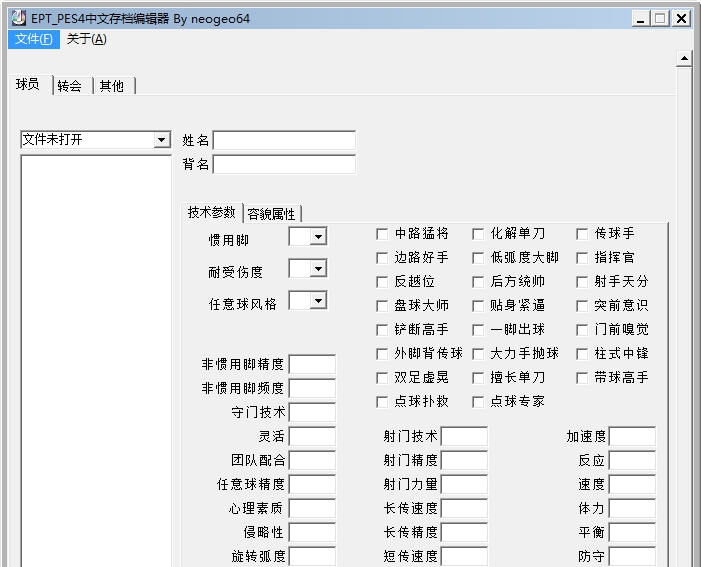
Task: Open the 耐受伤度 dropdown
Action: 318,269
